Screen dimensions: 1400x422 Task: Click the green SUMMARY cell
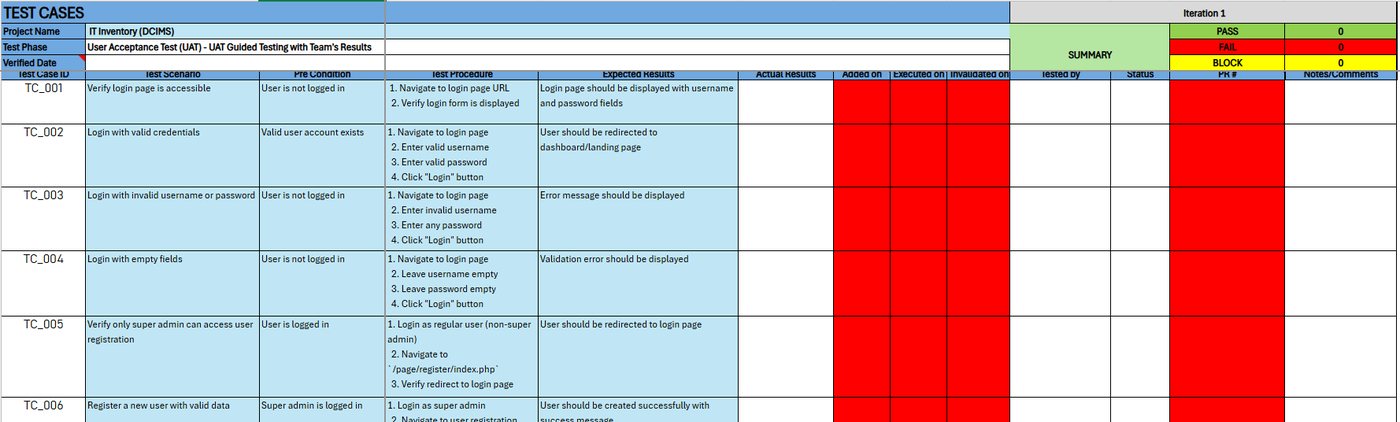point(1089,55)
